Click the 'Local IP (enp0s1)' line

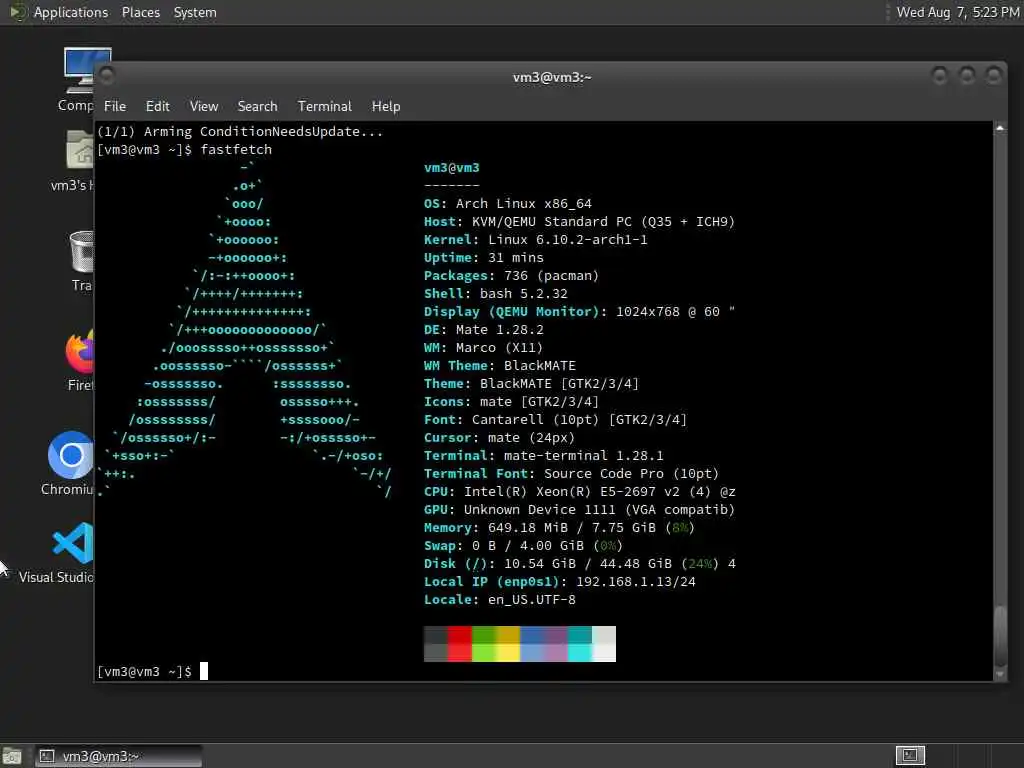(560, 582)
